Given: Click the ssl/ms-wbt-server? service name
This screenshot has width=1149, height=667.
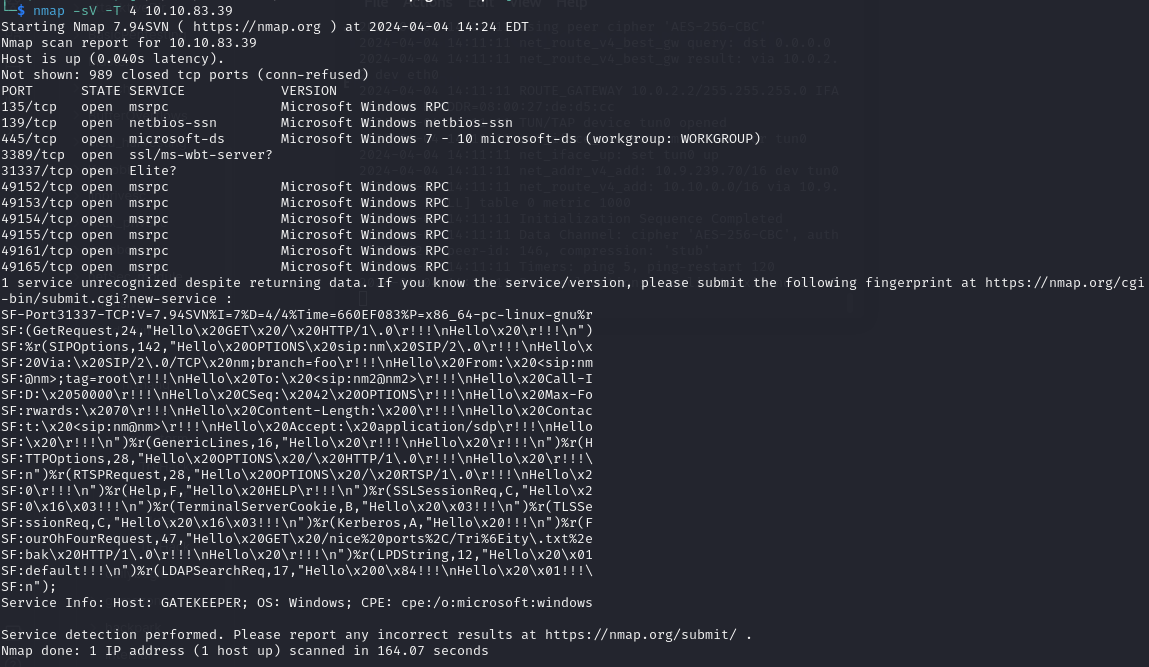Looking at the screenshot, I should point(201,155).
